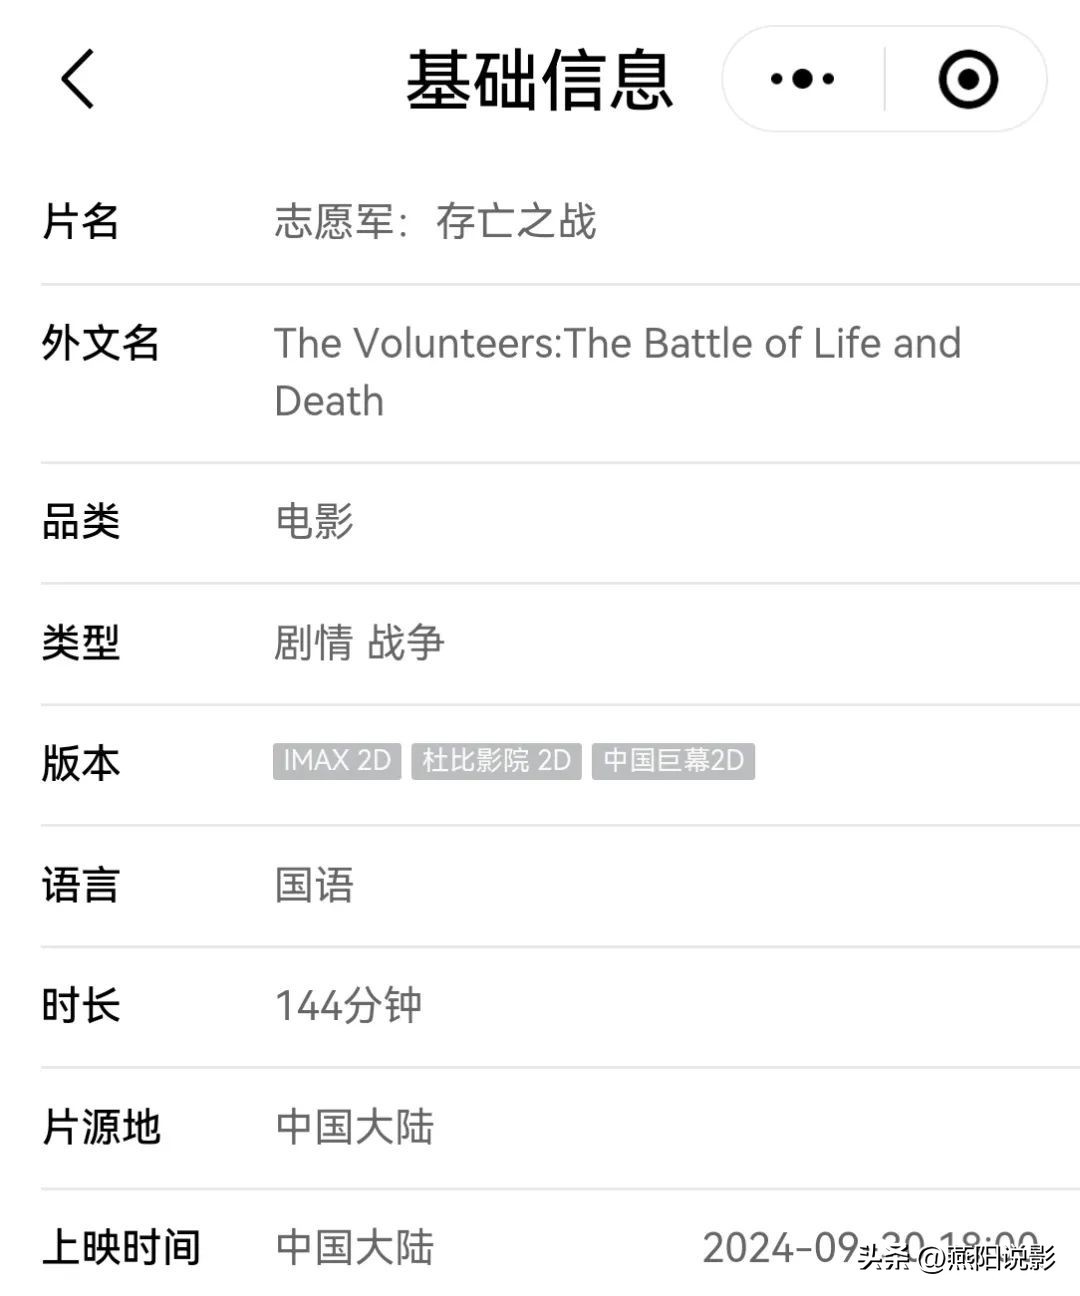Tap the 国语 language value
Viewport: 1080px width, 1296px height.
tap(314, 885)
